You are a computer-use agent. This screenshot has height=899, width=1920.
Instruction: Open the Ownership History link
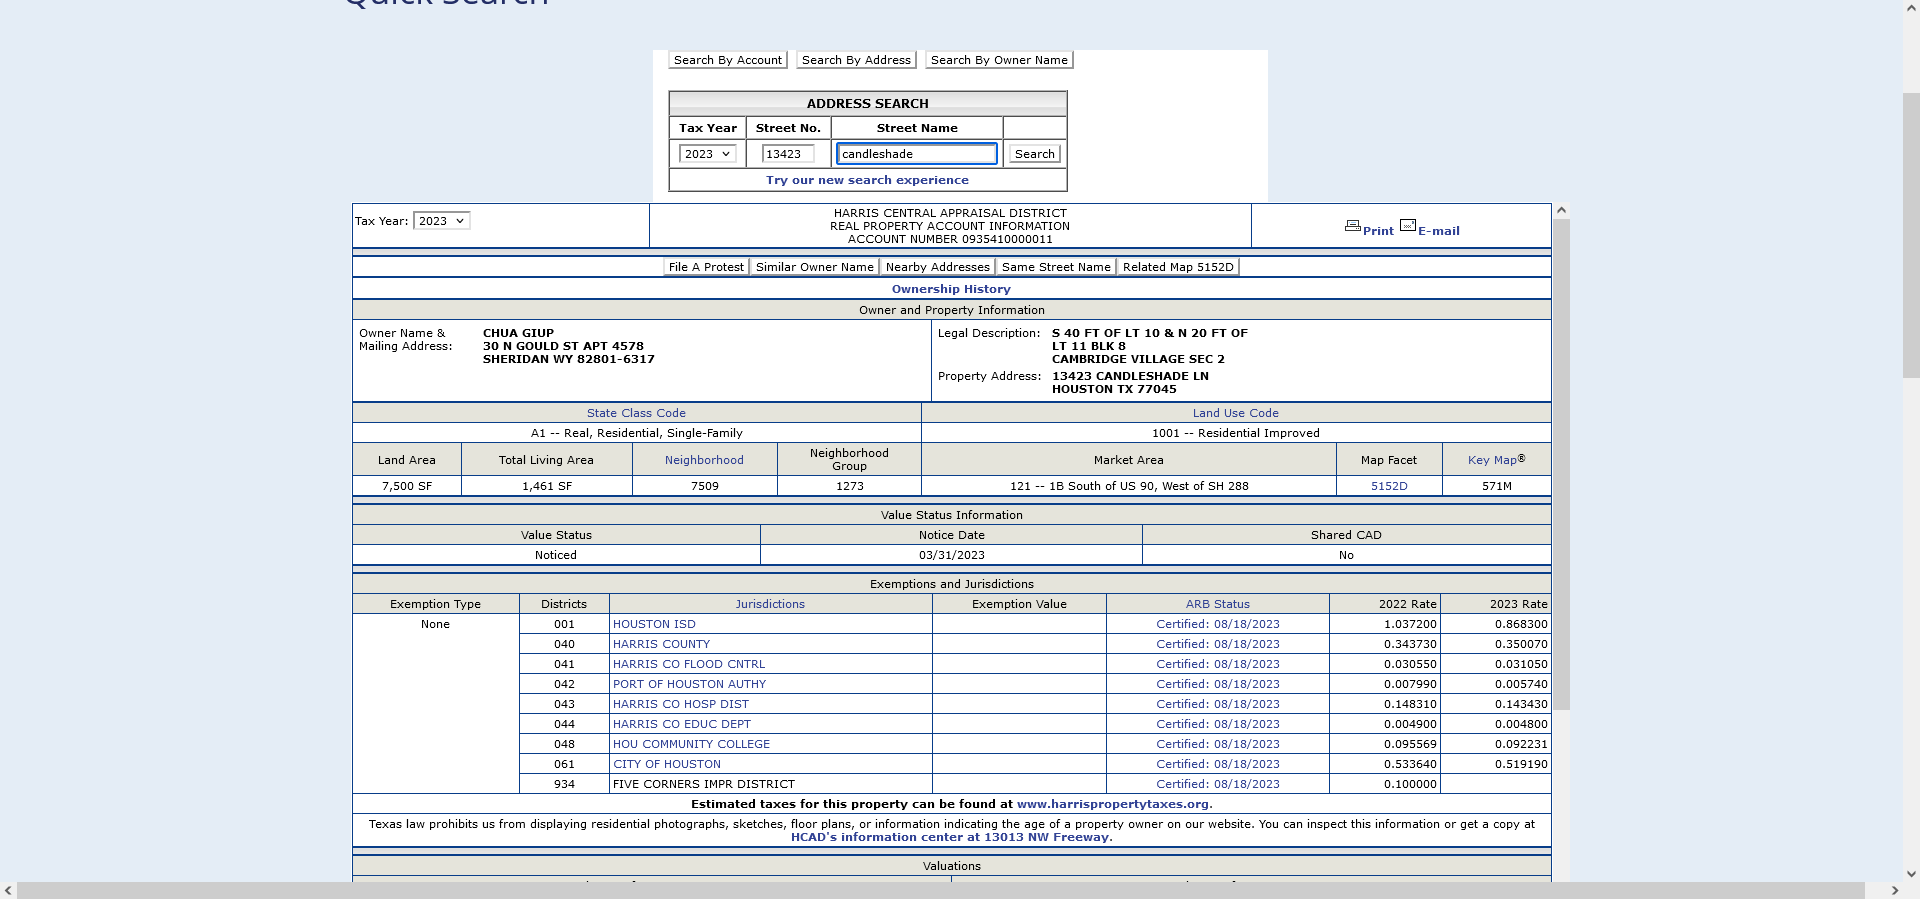[951, 289]
